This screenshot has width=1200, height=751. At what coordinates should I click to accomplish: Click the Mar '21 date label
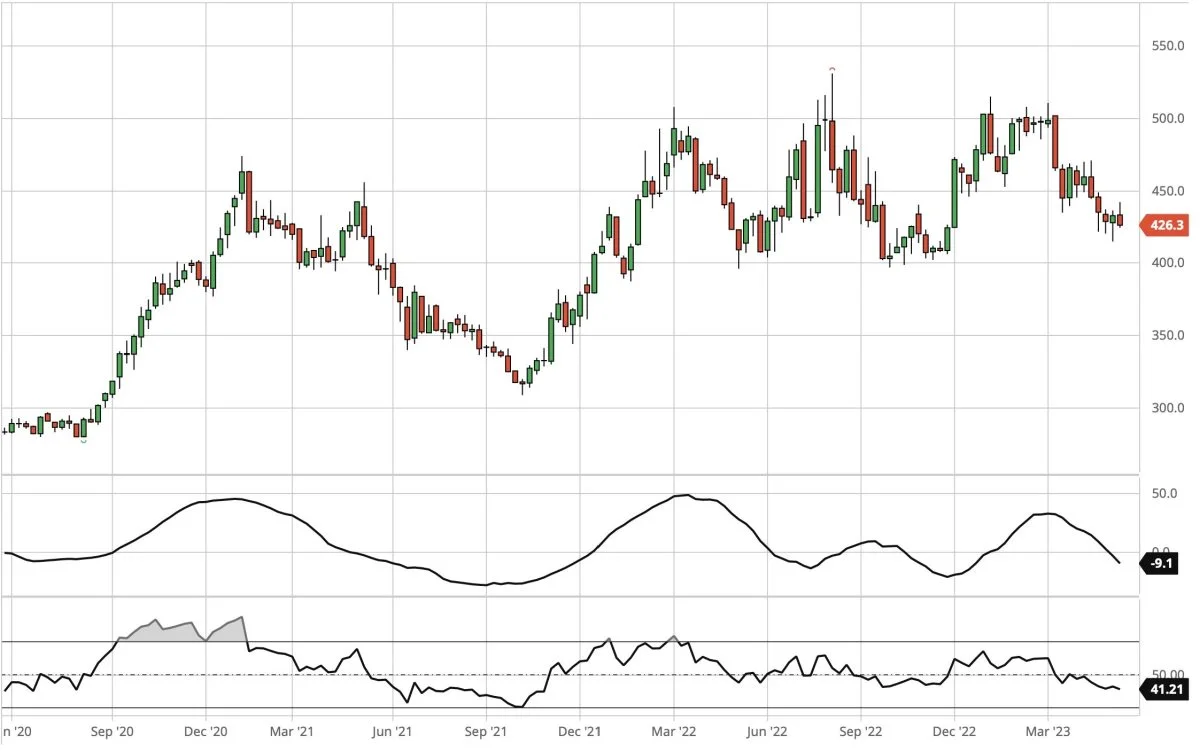[290, 731]
